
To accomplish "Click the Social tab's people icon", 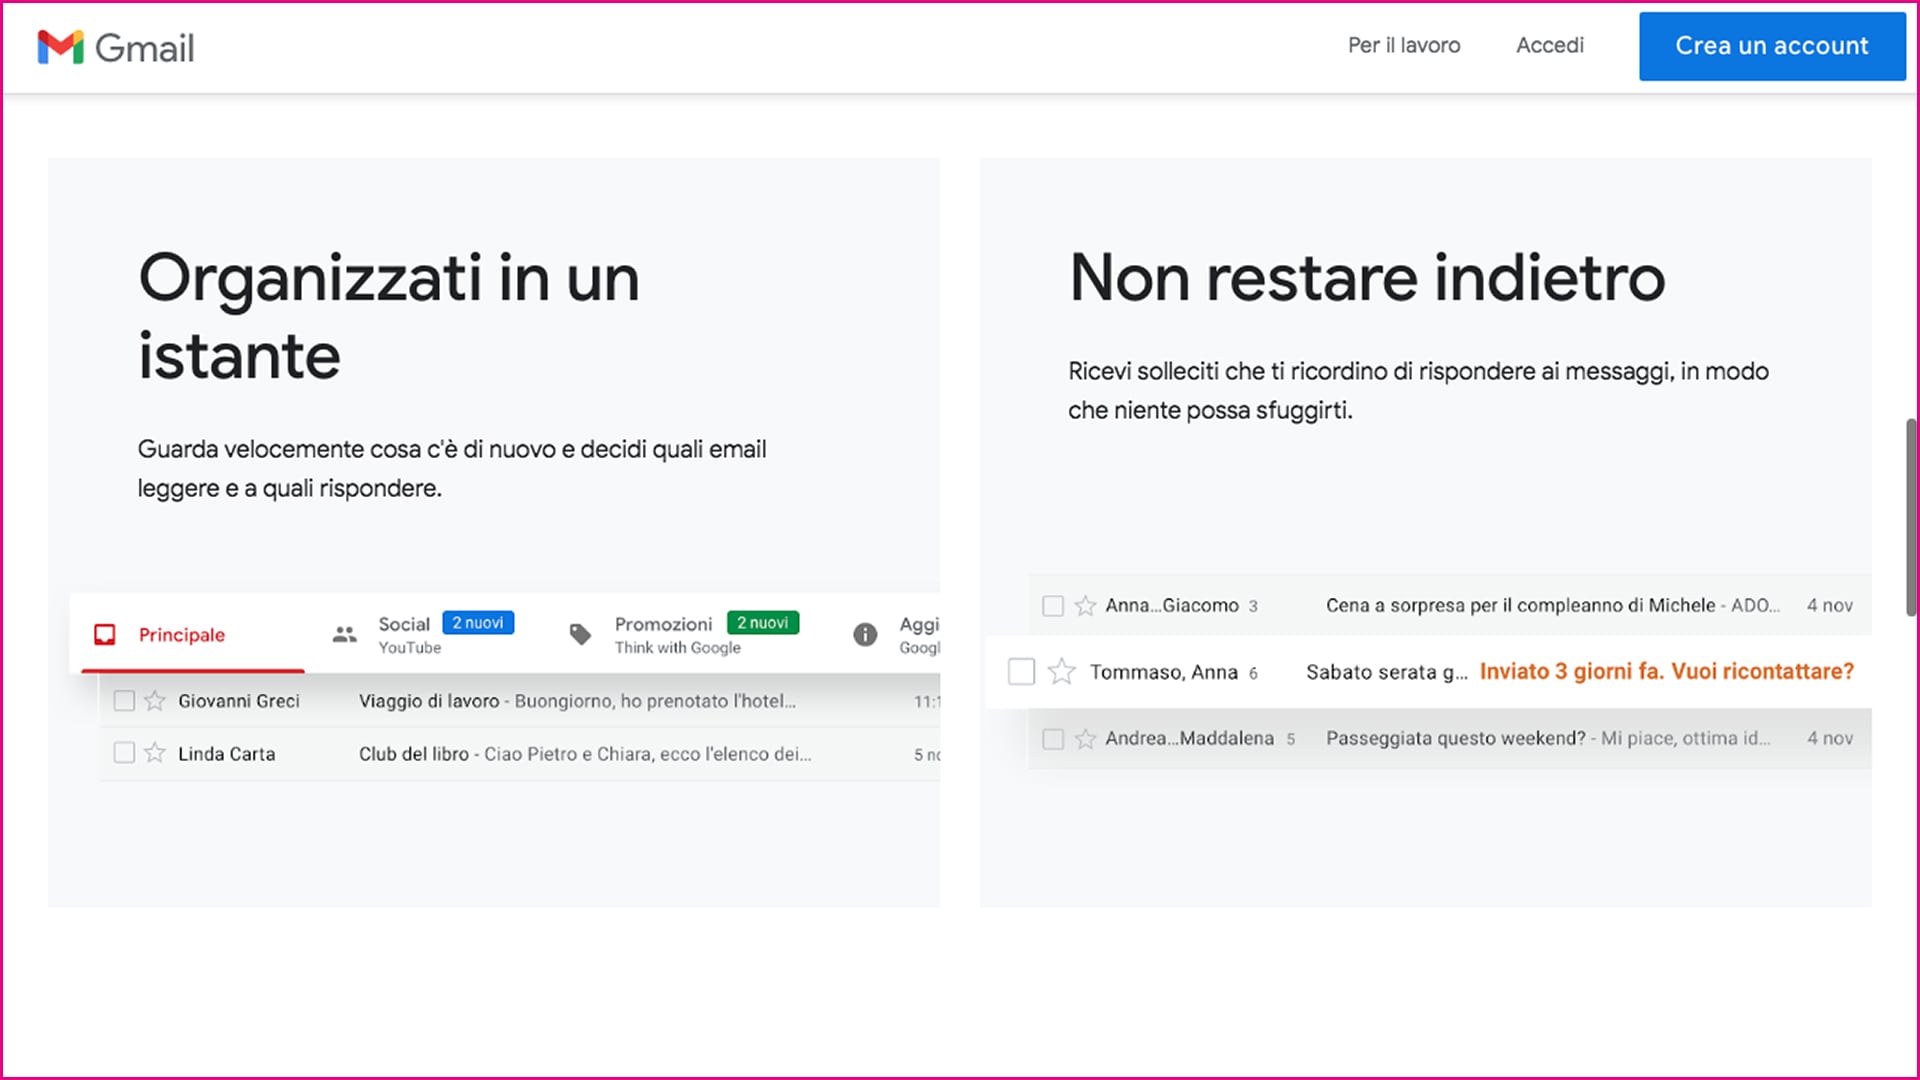I will [x=343, y=633].
